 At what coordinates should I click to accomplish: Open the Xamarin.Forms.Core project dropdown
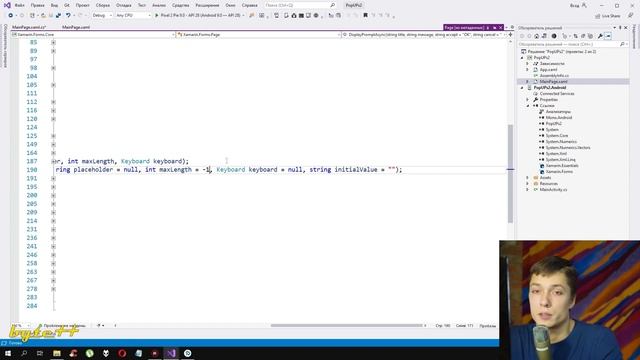(x=93, y=35)
